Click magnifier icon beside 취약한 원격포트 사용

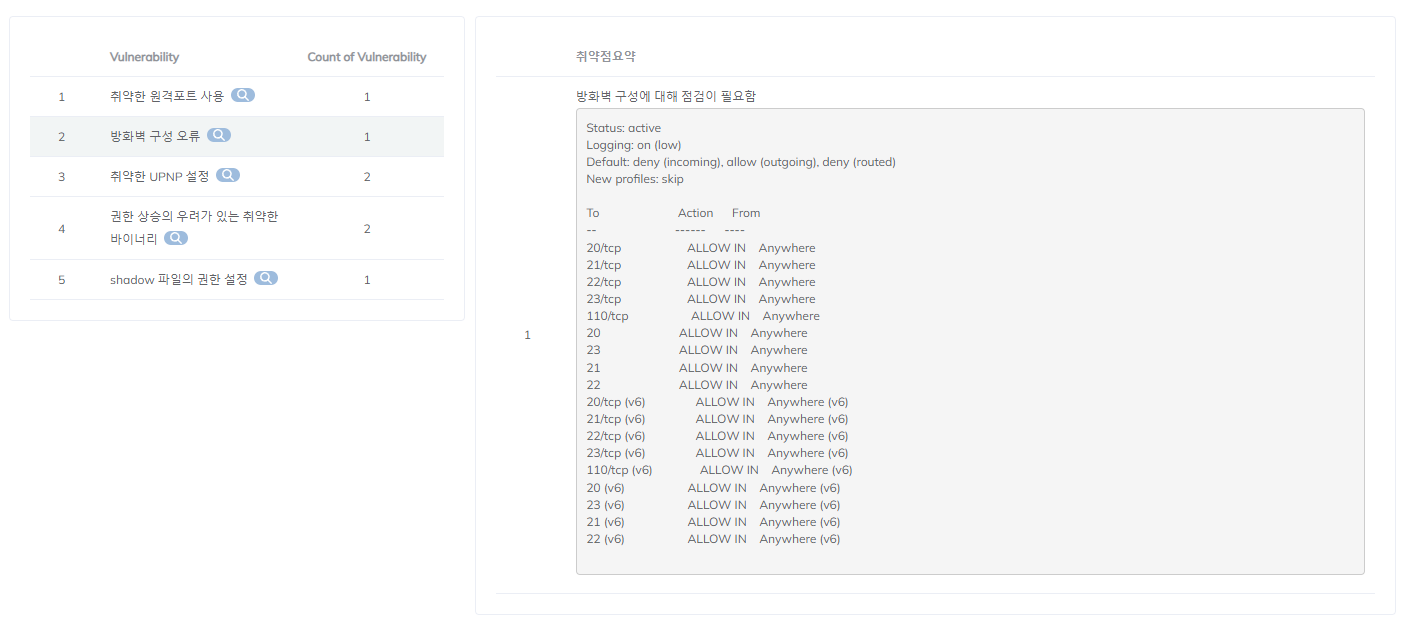[x=243, y=95]
